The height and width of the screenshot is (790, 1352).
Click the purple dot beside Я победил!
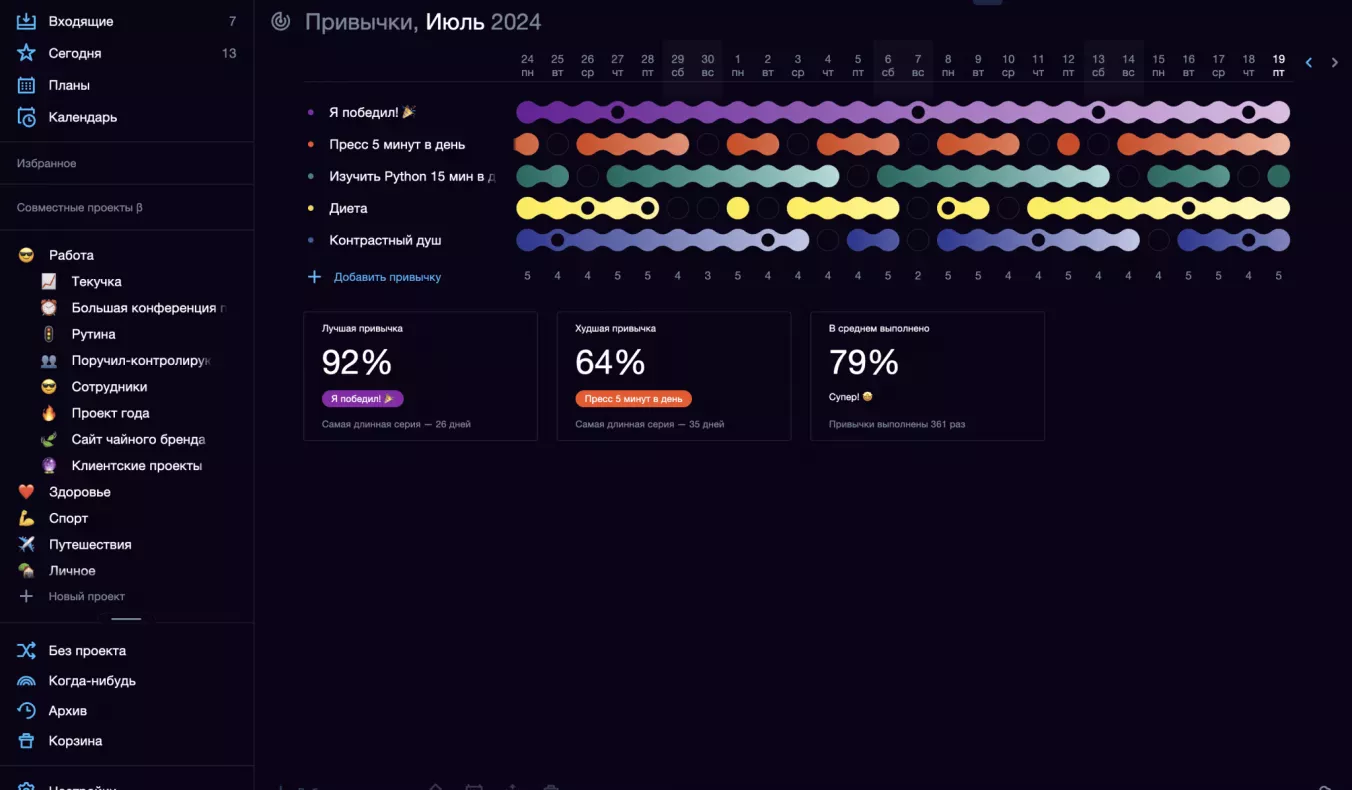click(x=312, y=112)
